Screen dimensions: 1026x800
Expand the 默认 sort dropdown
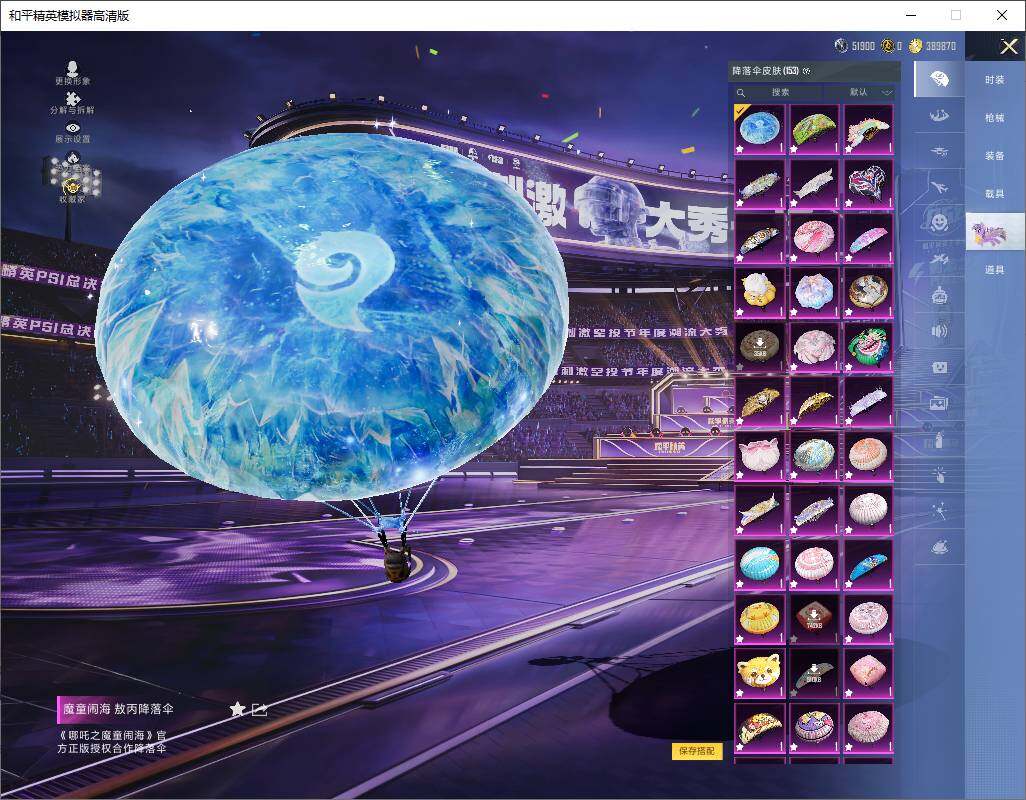868,92
